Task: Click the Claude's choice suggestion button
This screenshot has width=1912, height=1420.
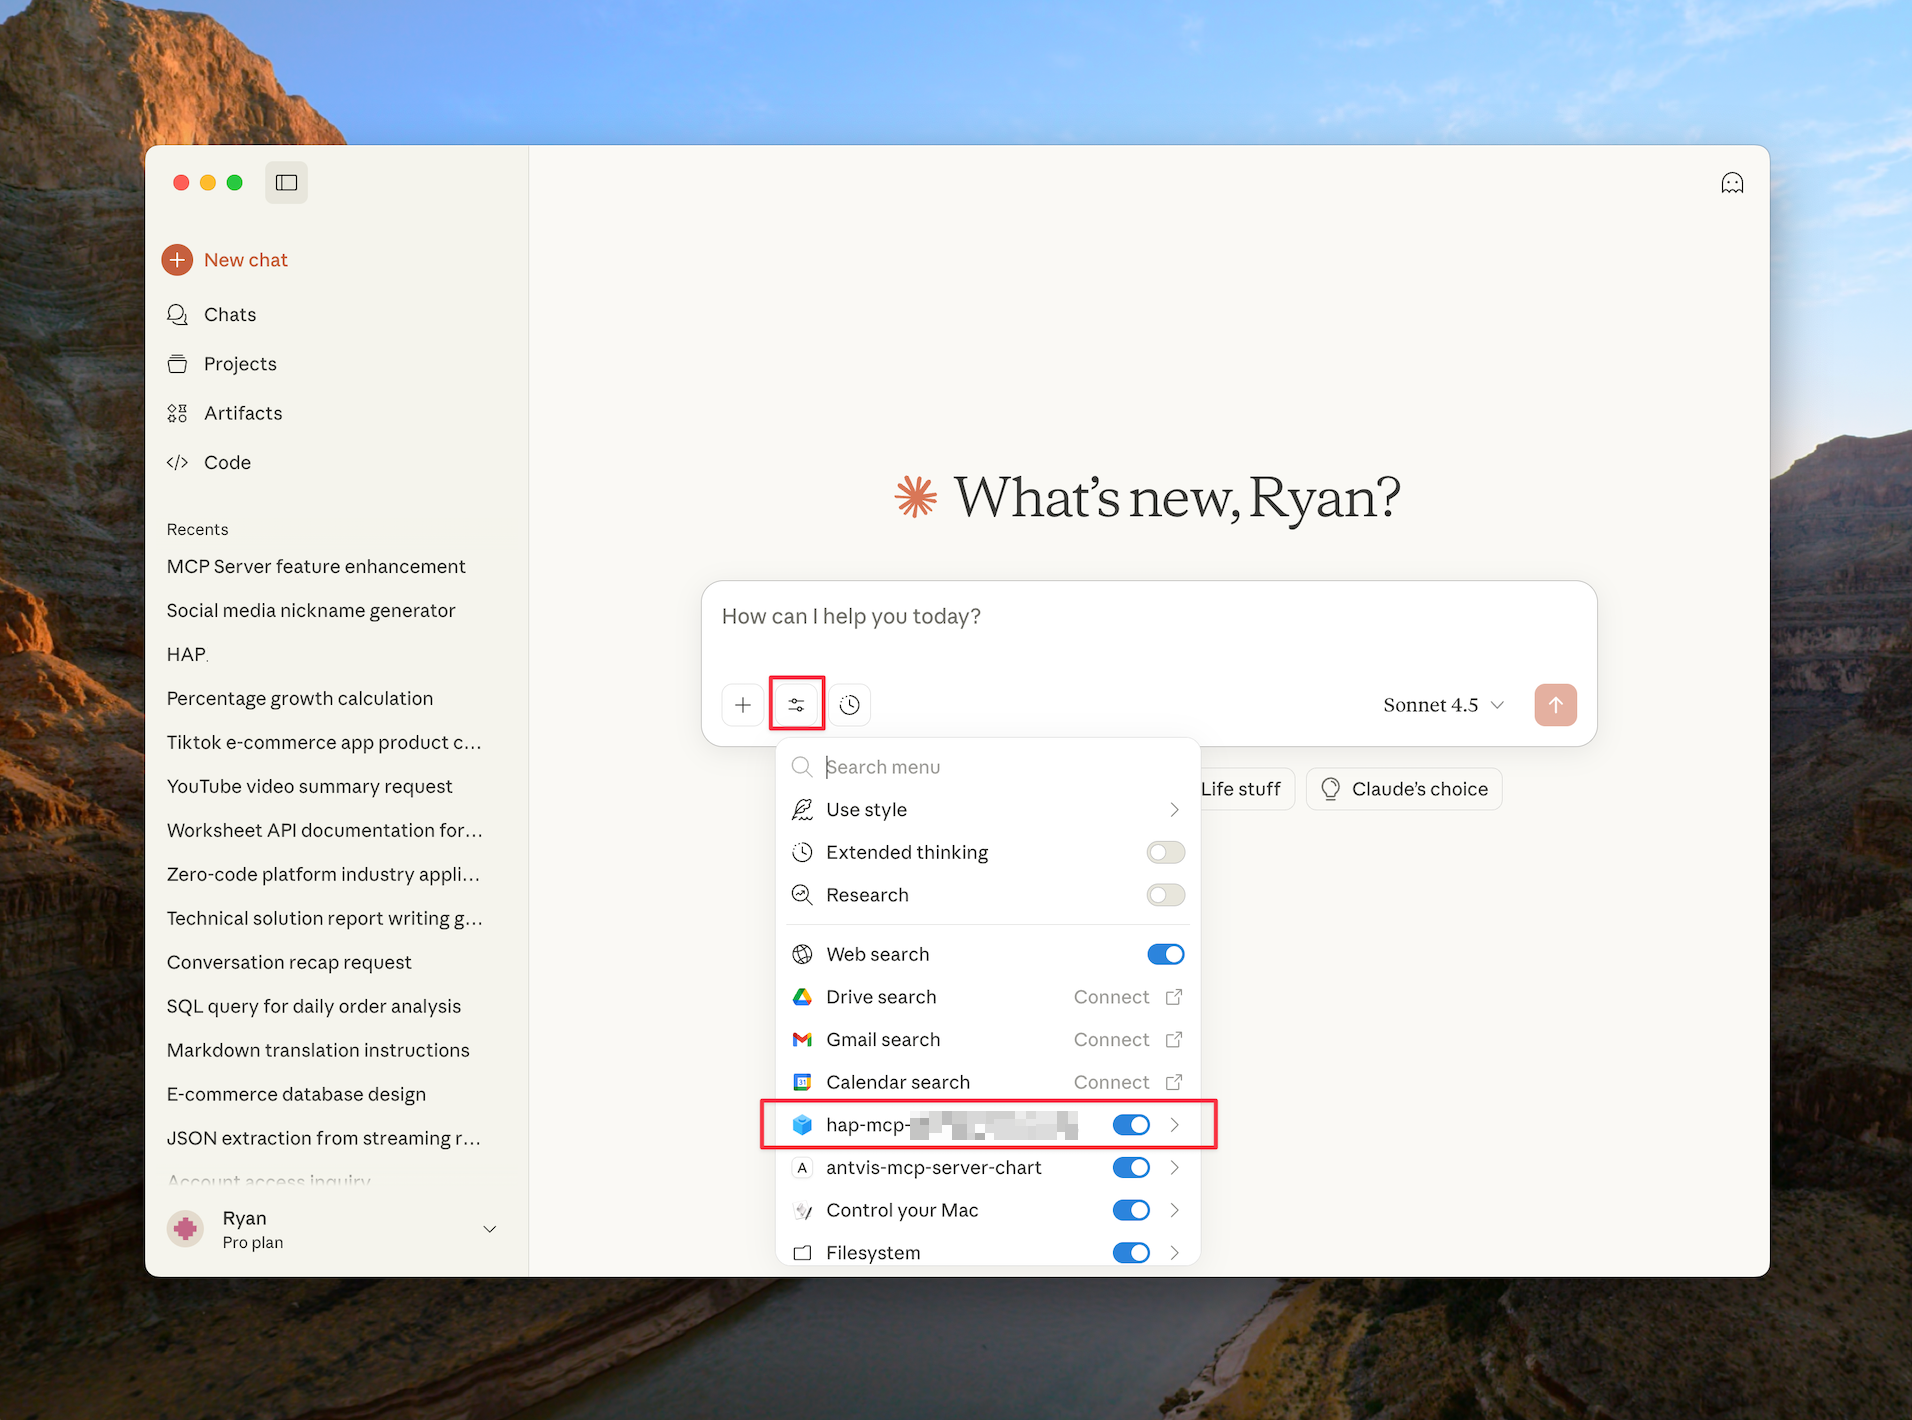Action: (x=1404, y=789)
